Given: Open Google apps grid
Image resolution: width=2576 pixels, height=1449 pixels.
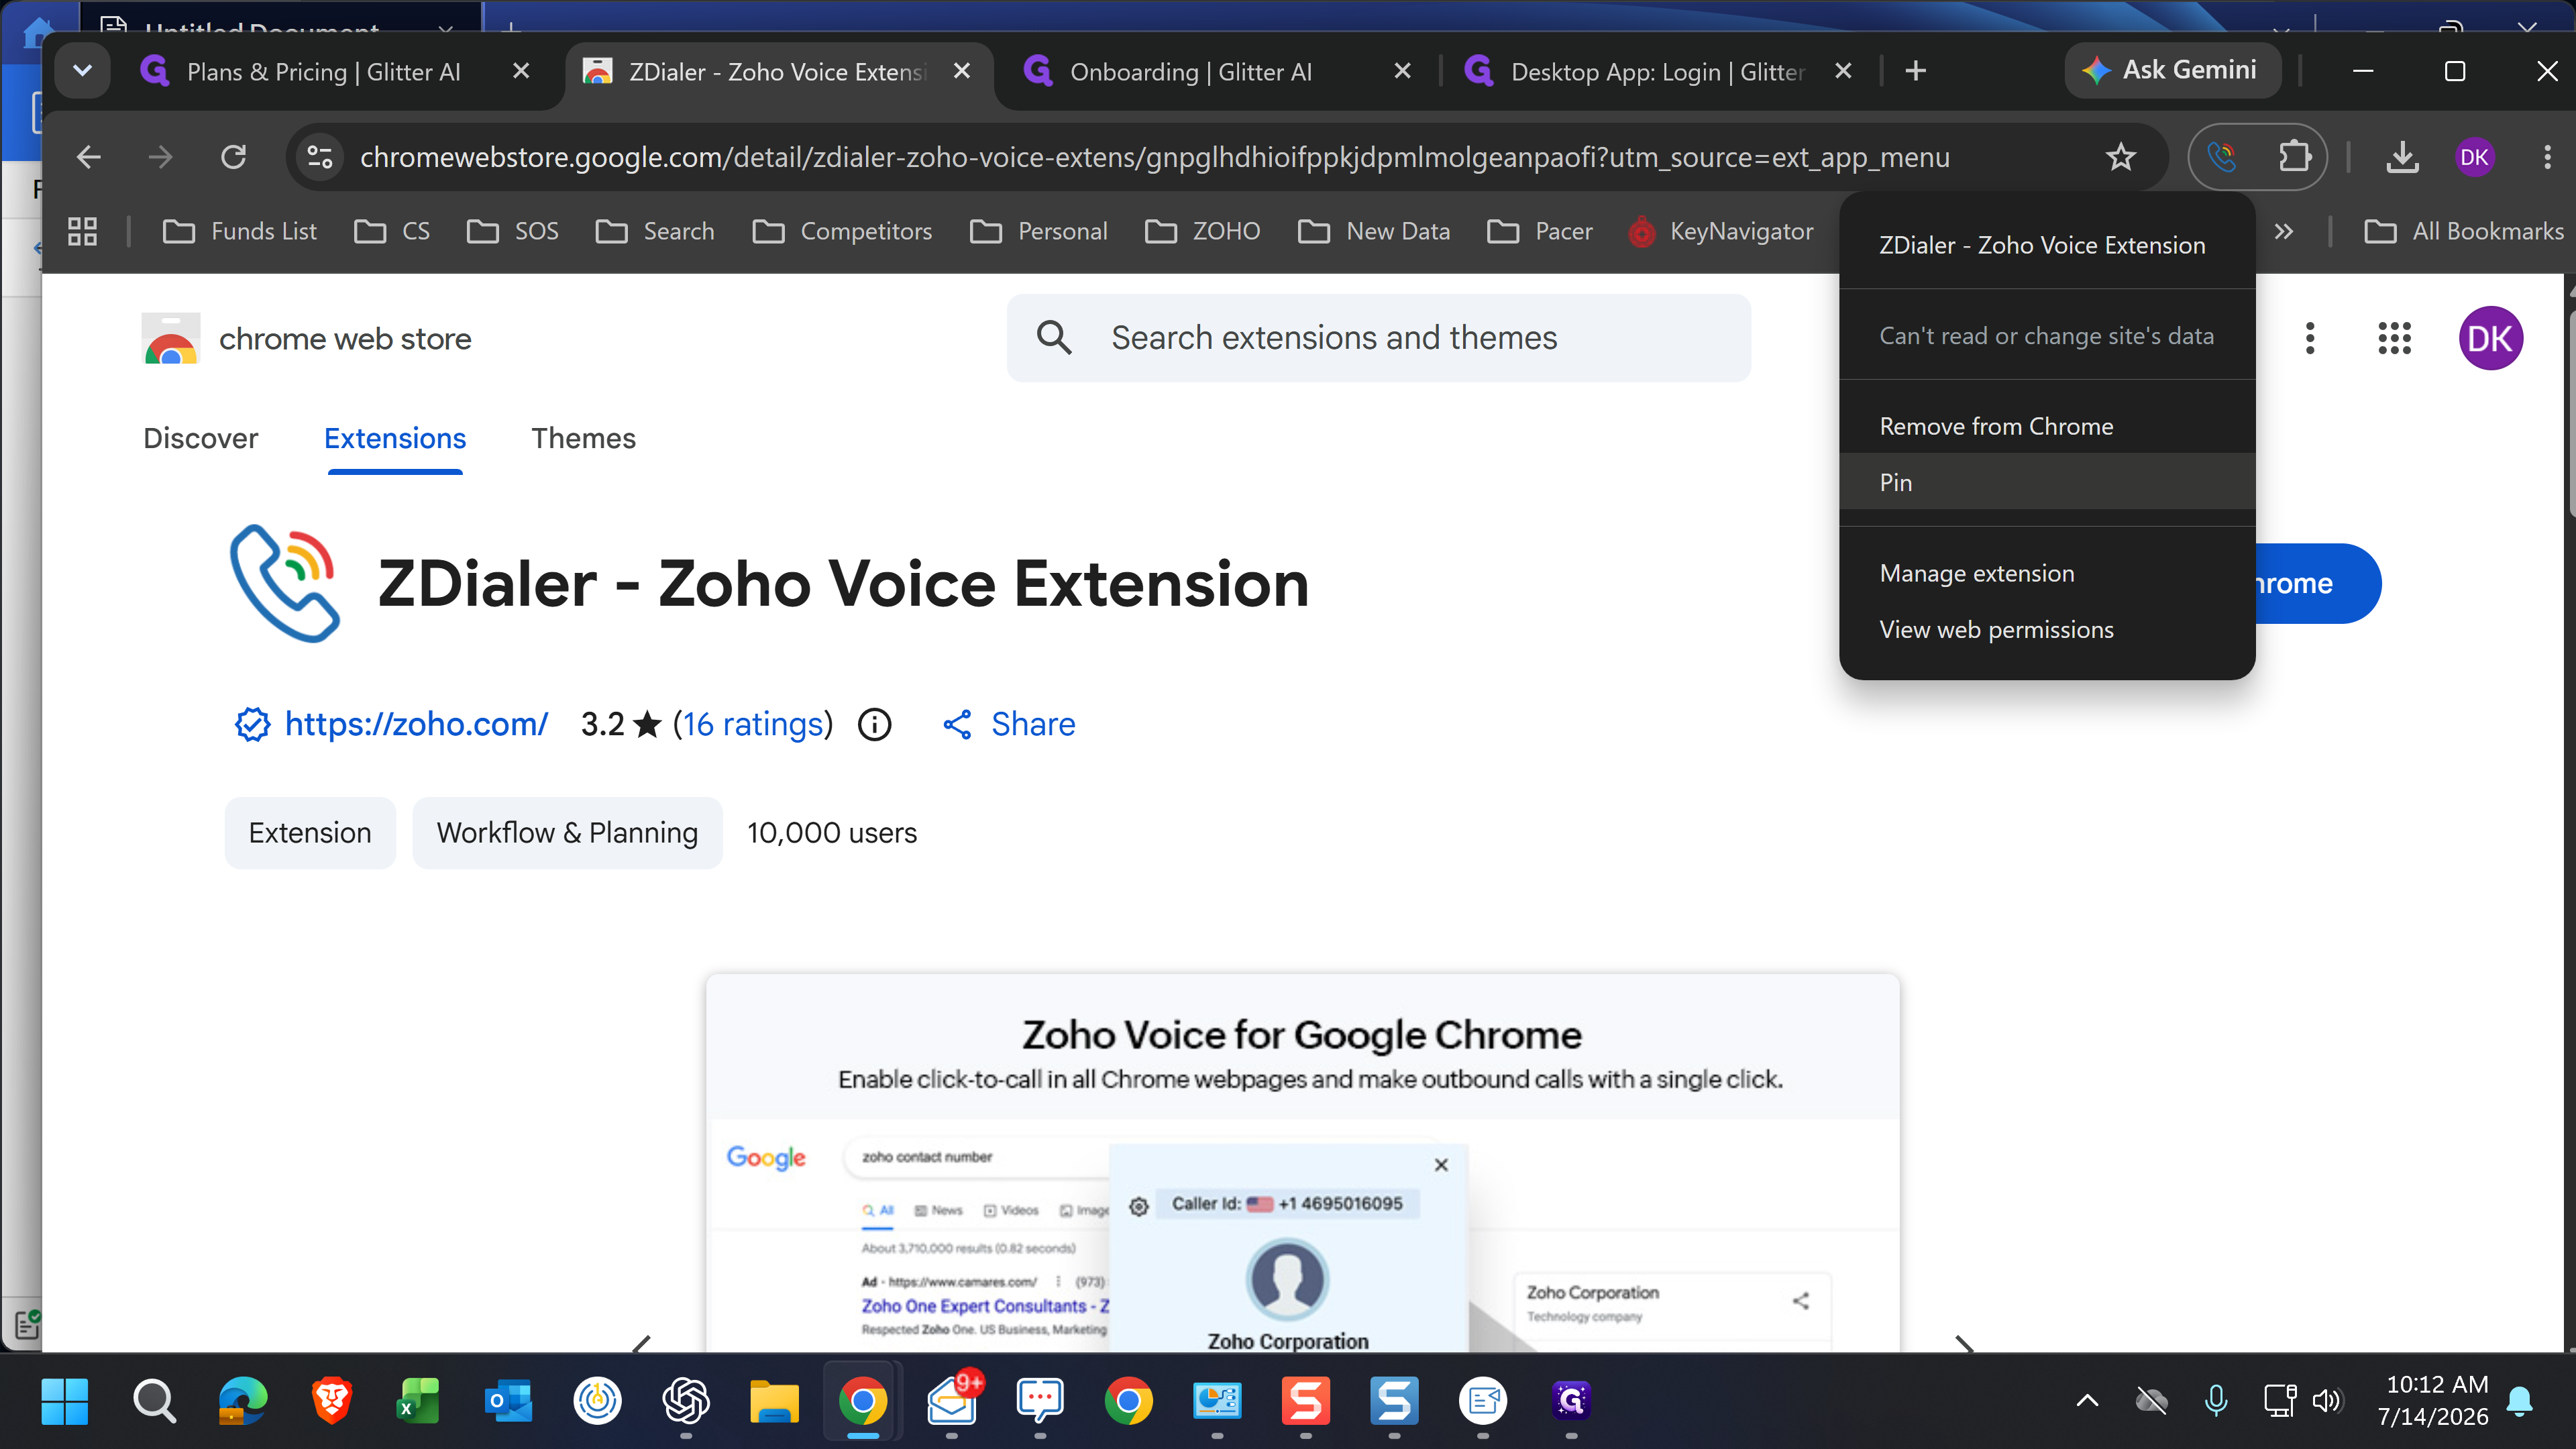Looking at the screenshot, I should [x=2394, y=338].
